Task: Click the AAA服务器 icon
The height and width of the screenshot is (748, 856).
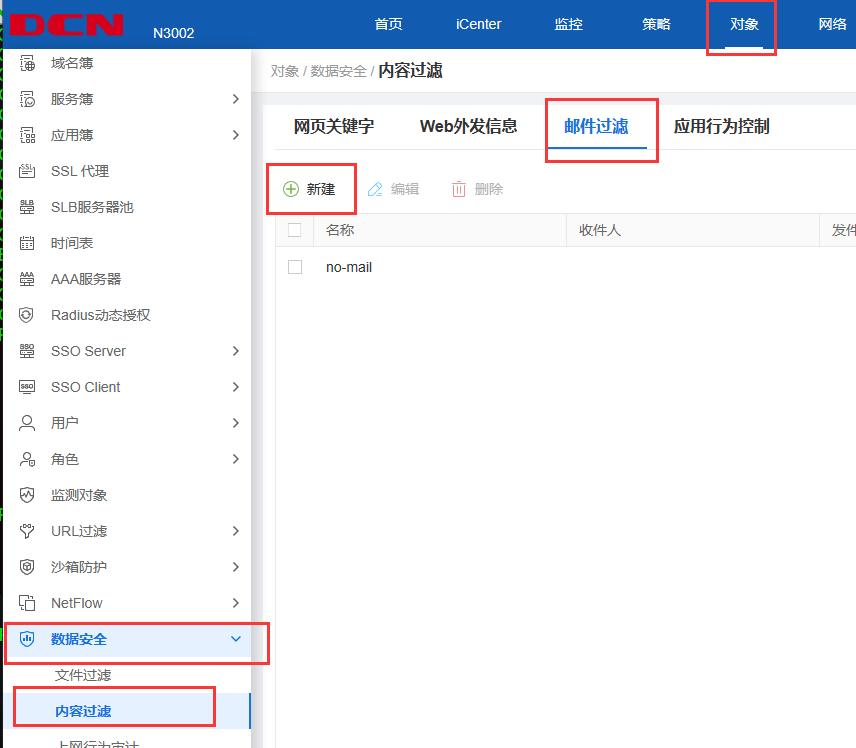Action: point(27,280)
